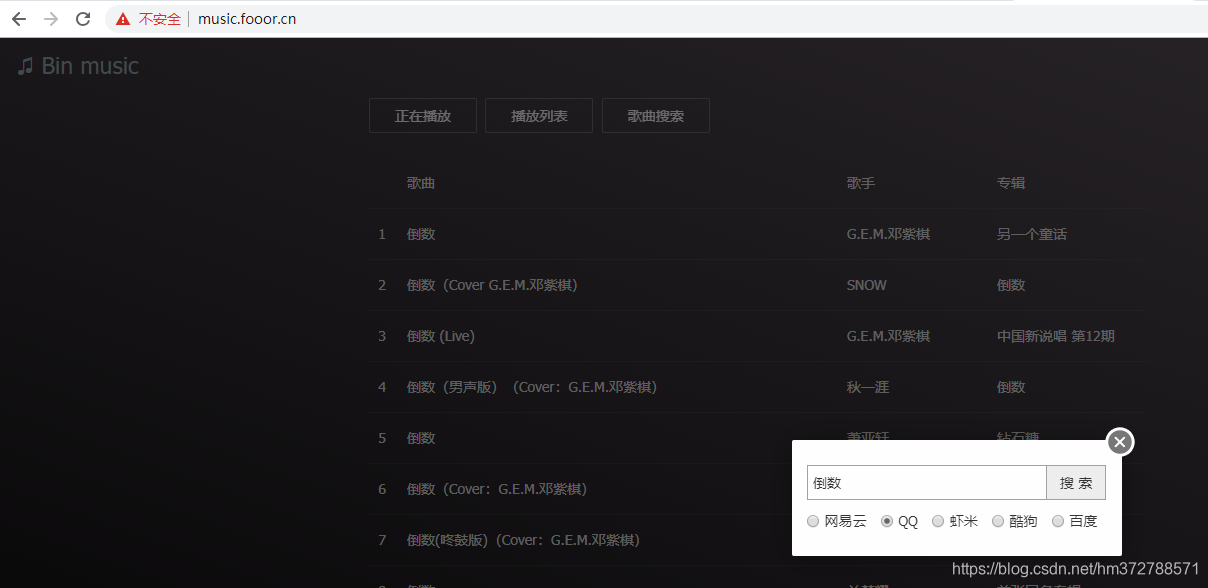
Task: Click song 倒数 (Live)
Action: 441,336
